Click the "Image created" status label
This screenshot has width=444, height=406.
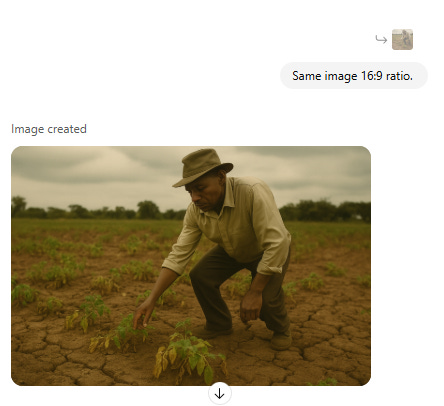point(49,129)
